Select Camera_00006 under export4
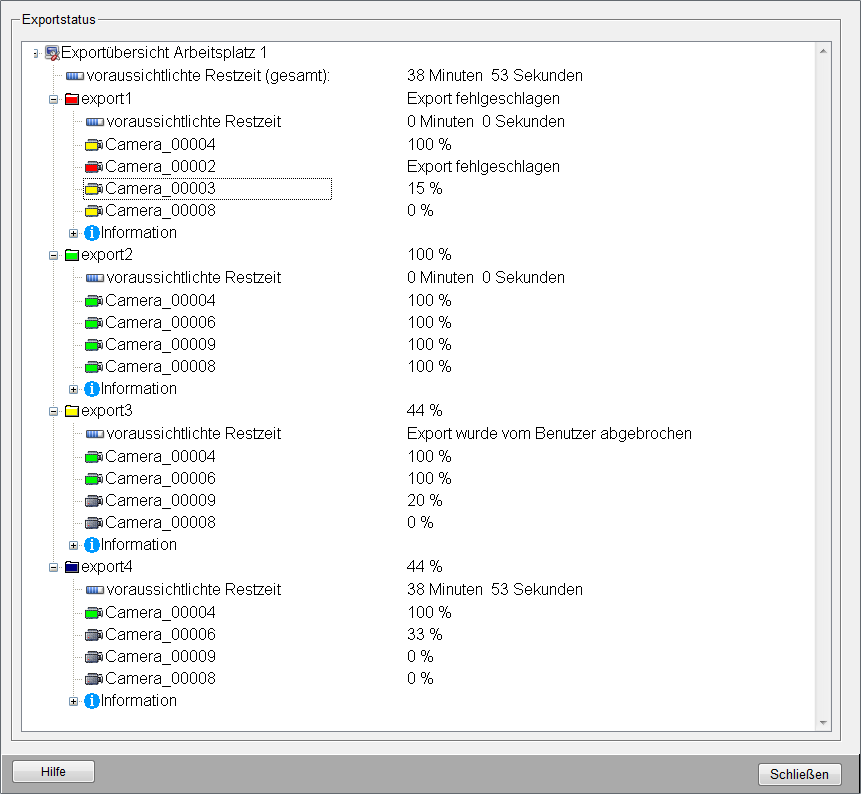Screen dimensions: 861x794 click(160, 635)
